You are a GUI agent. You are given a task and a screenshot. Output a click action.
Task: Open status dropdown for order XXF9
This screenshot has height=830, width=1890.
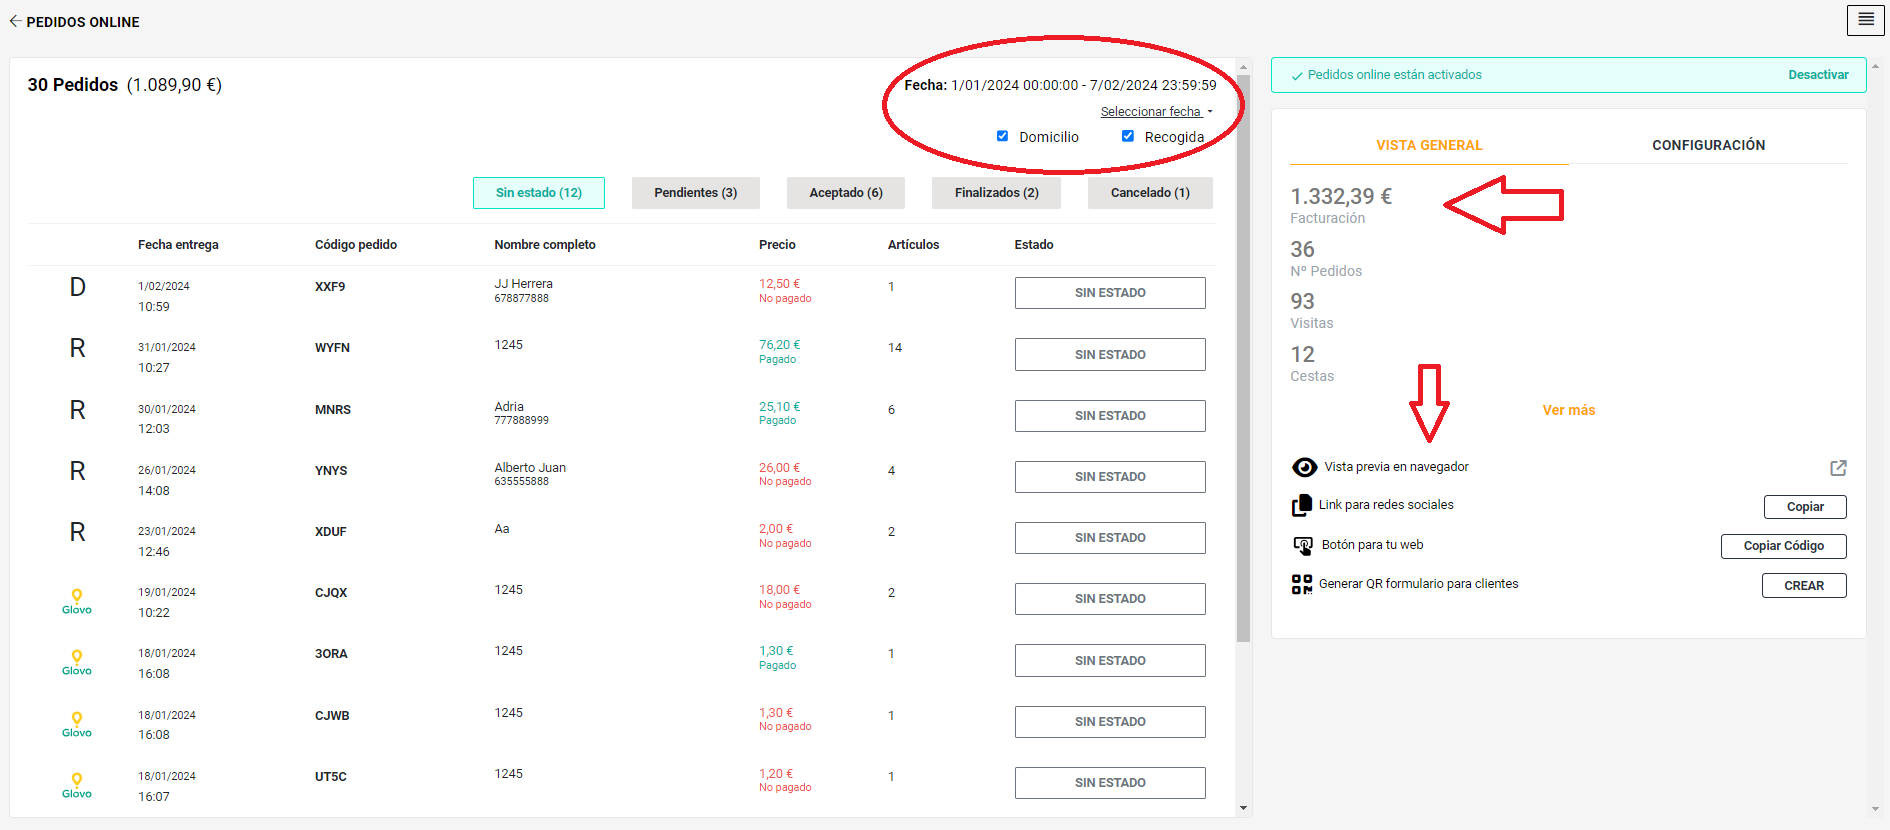point(1109,293)
